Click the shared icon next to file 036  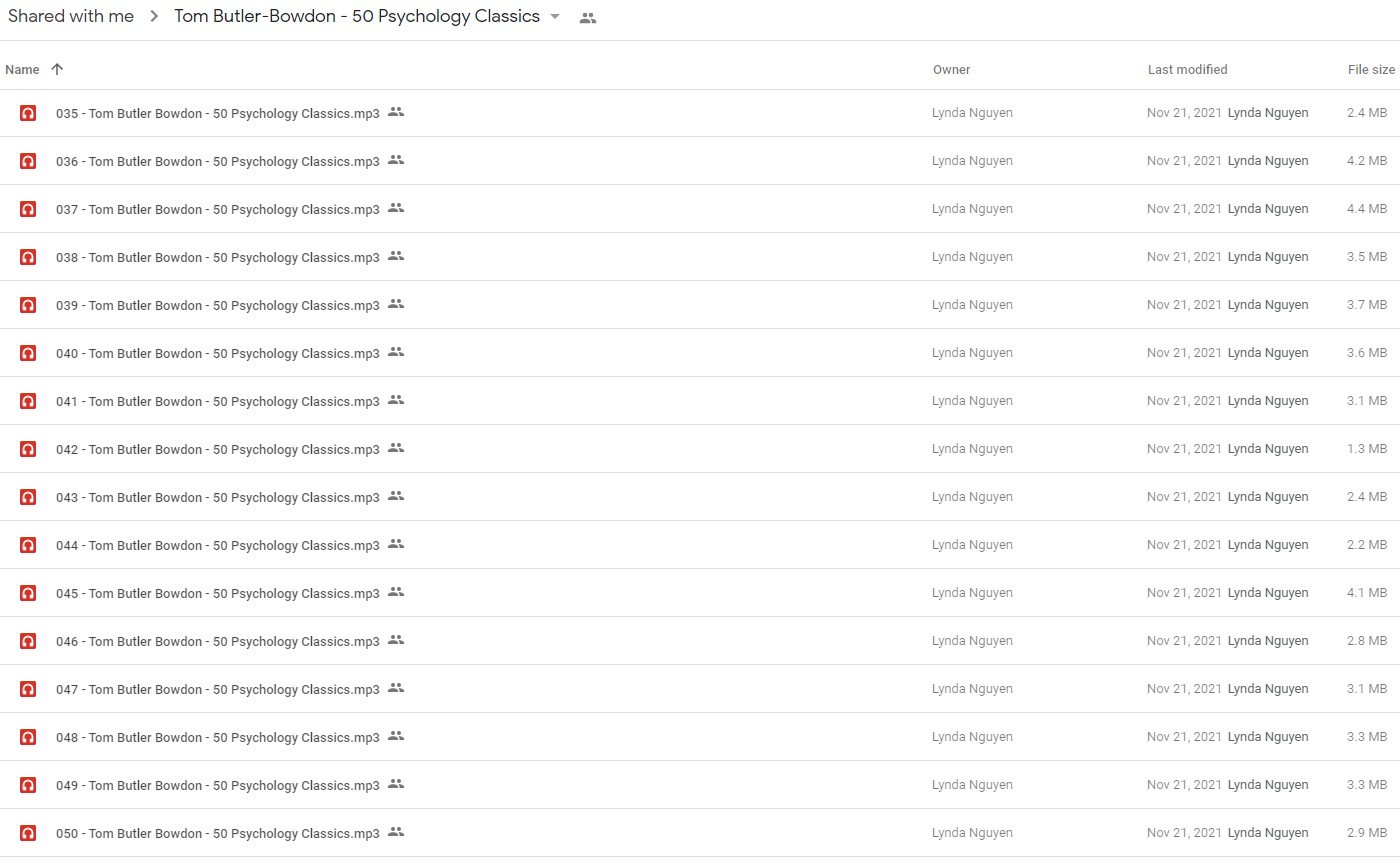396,160
